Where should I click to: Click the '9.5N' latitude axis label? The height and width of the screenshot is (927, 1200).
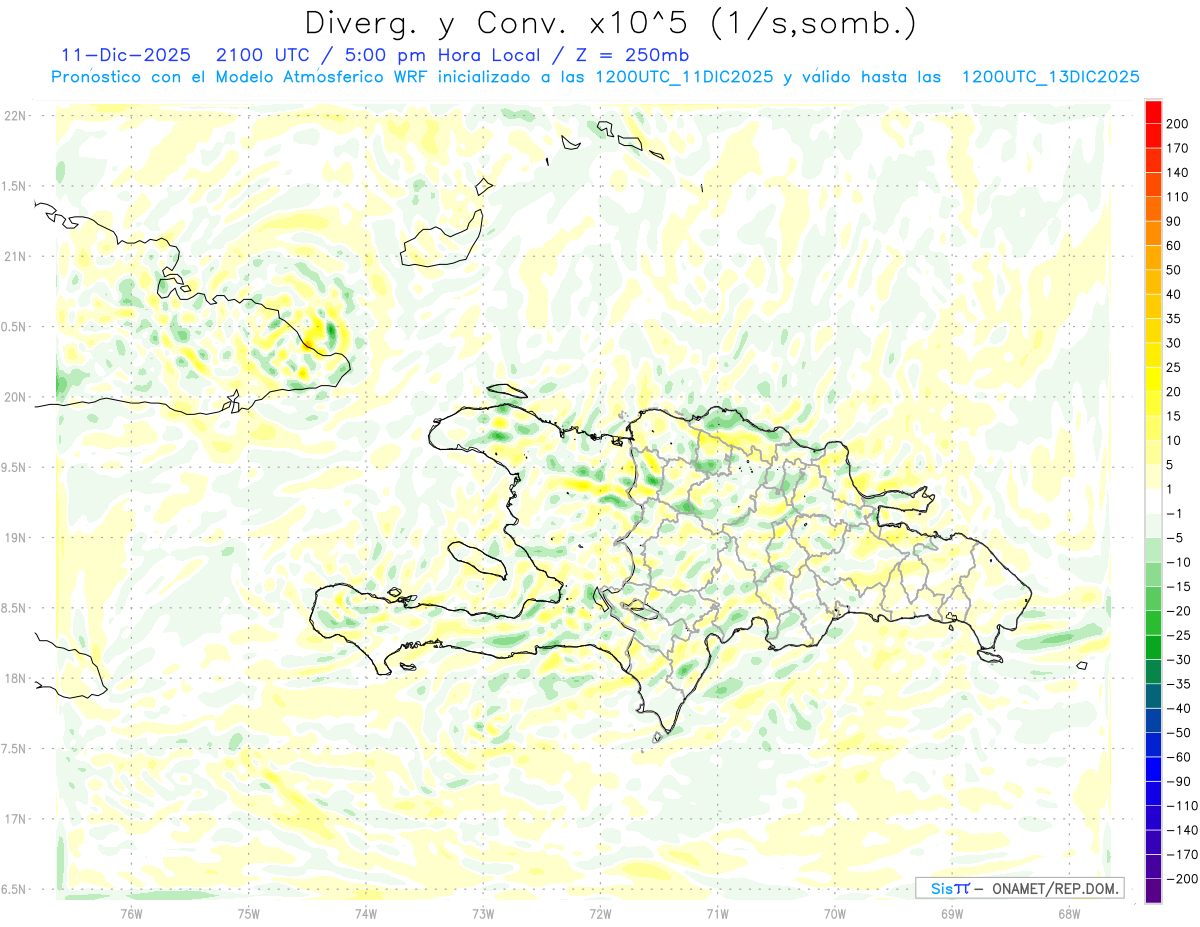tap(12, 467)
